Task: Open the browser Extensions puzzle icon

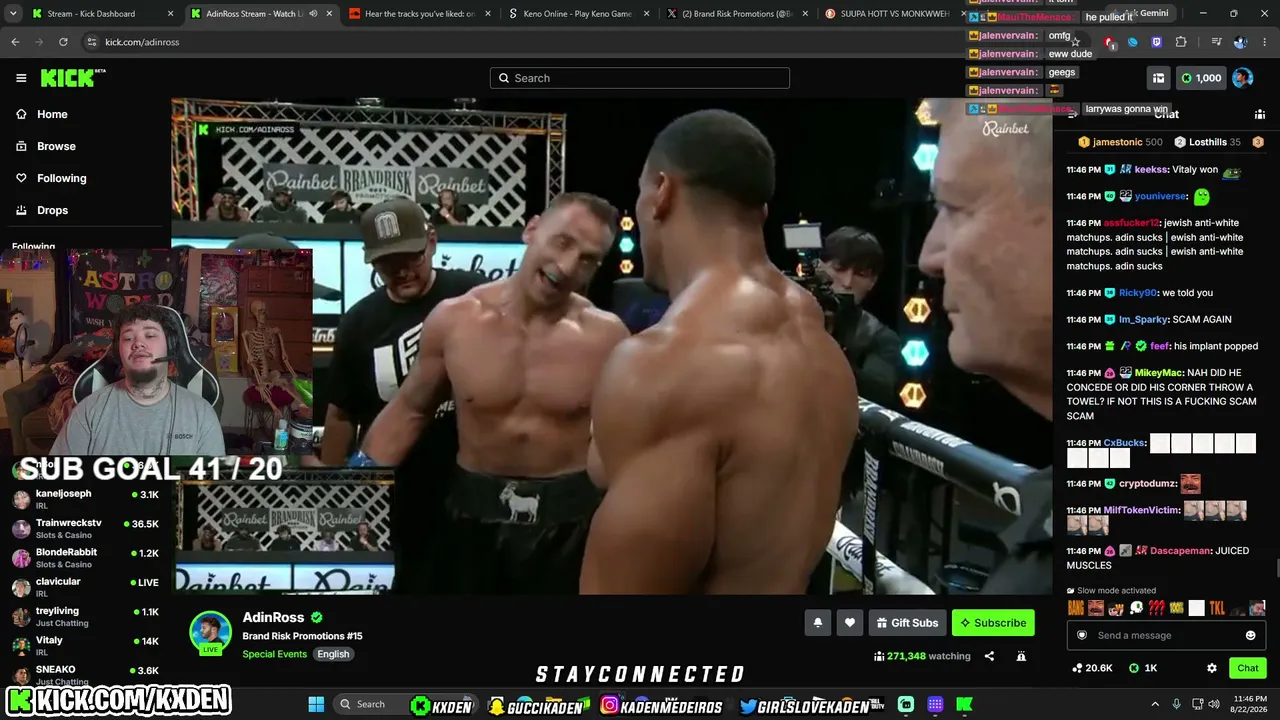Action: [x=1181, y=42]
